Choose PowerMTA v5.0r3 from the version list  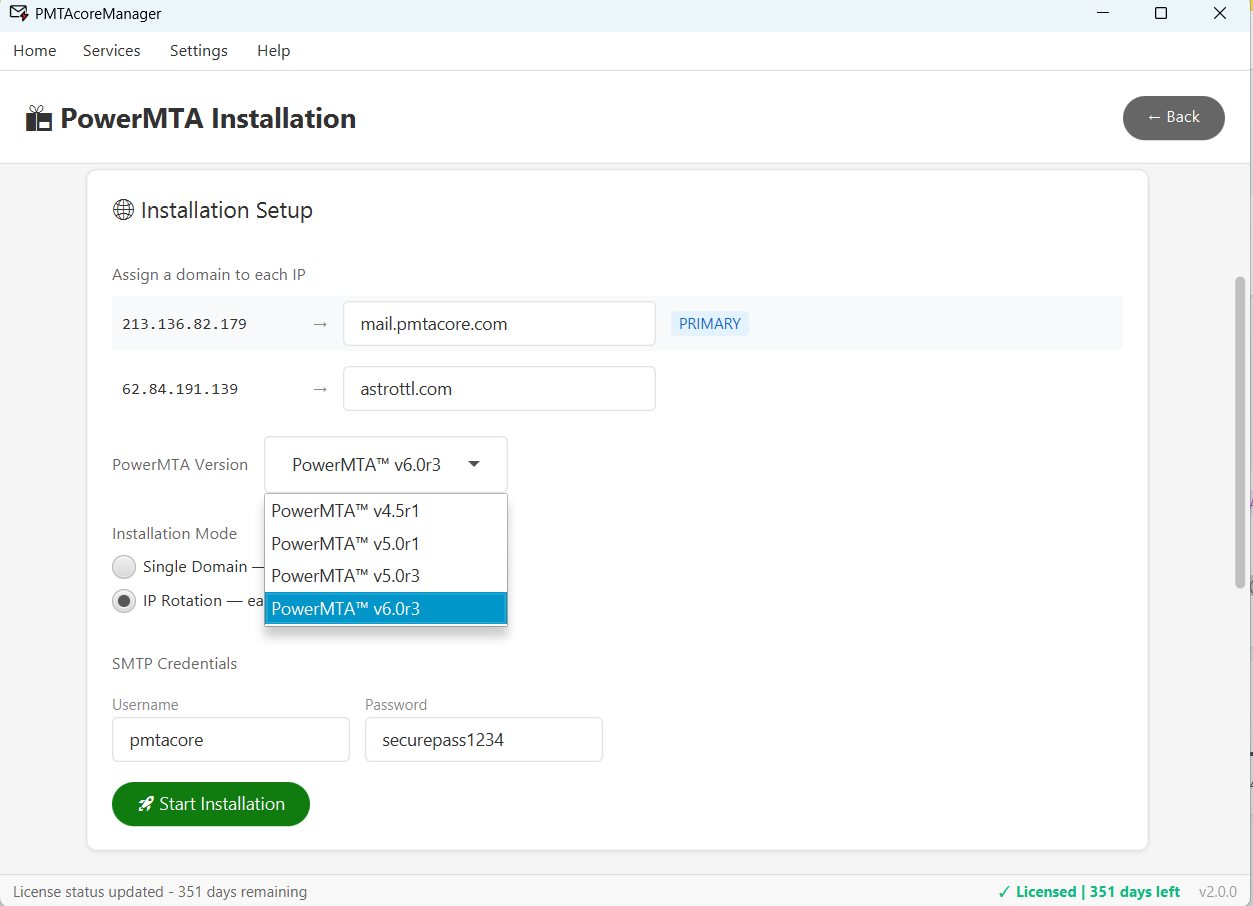[x=345, y=575]
